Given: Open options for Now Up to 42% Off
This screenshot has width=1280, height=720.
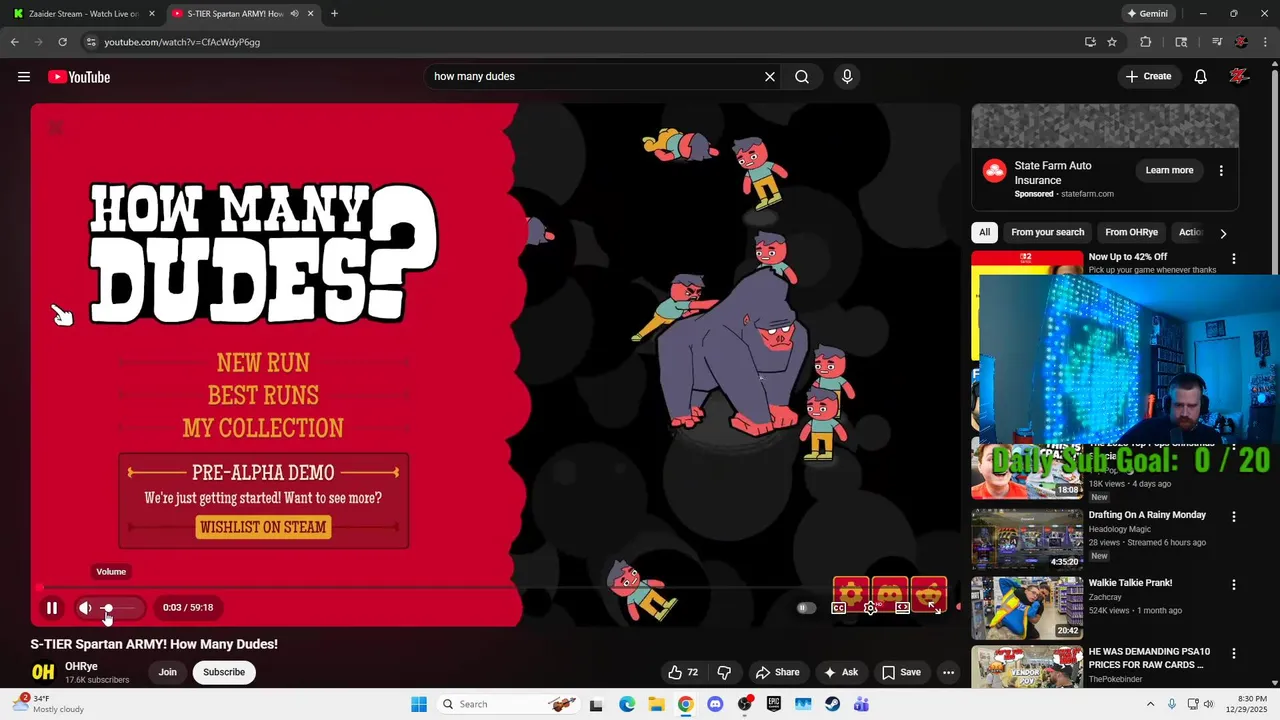Looking at the screenshot, I should click(1233, 258).
